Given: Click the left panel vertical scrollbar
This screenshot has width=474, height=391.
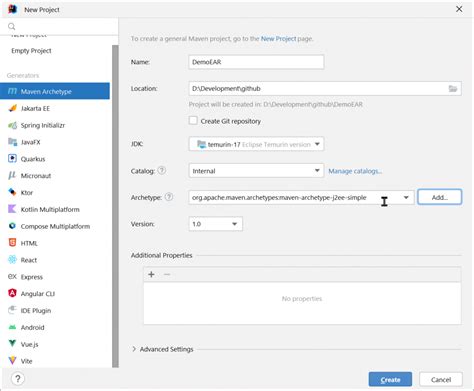Looking at the screenshot, I should [115, 206].
